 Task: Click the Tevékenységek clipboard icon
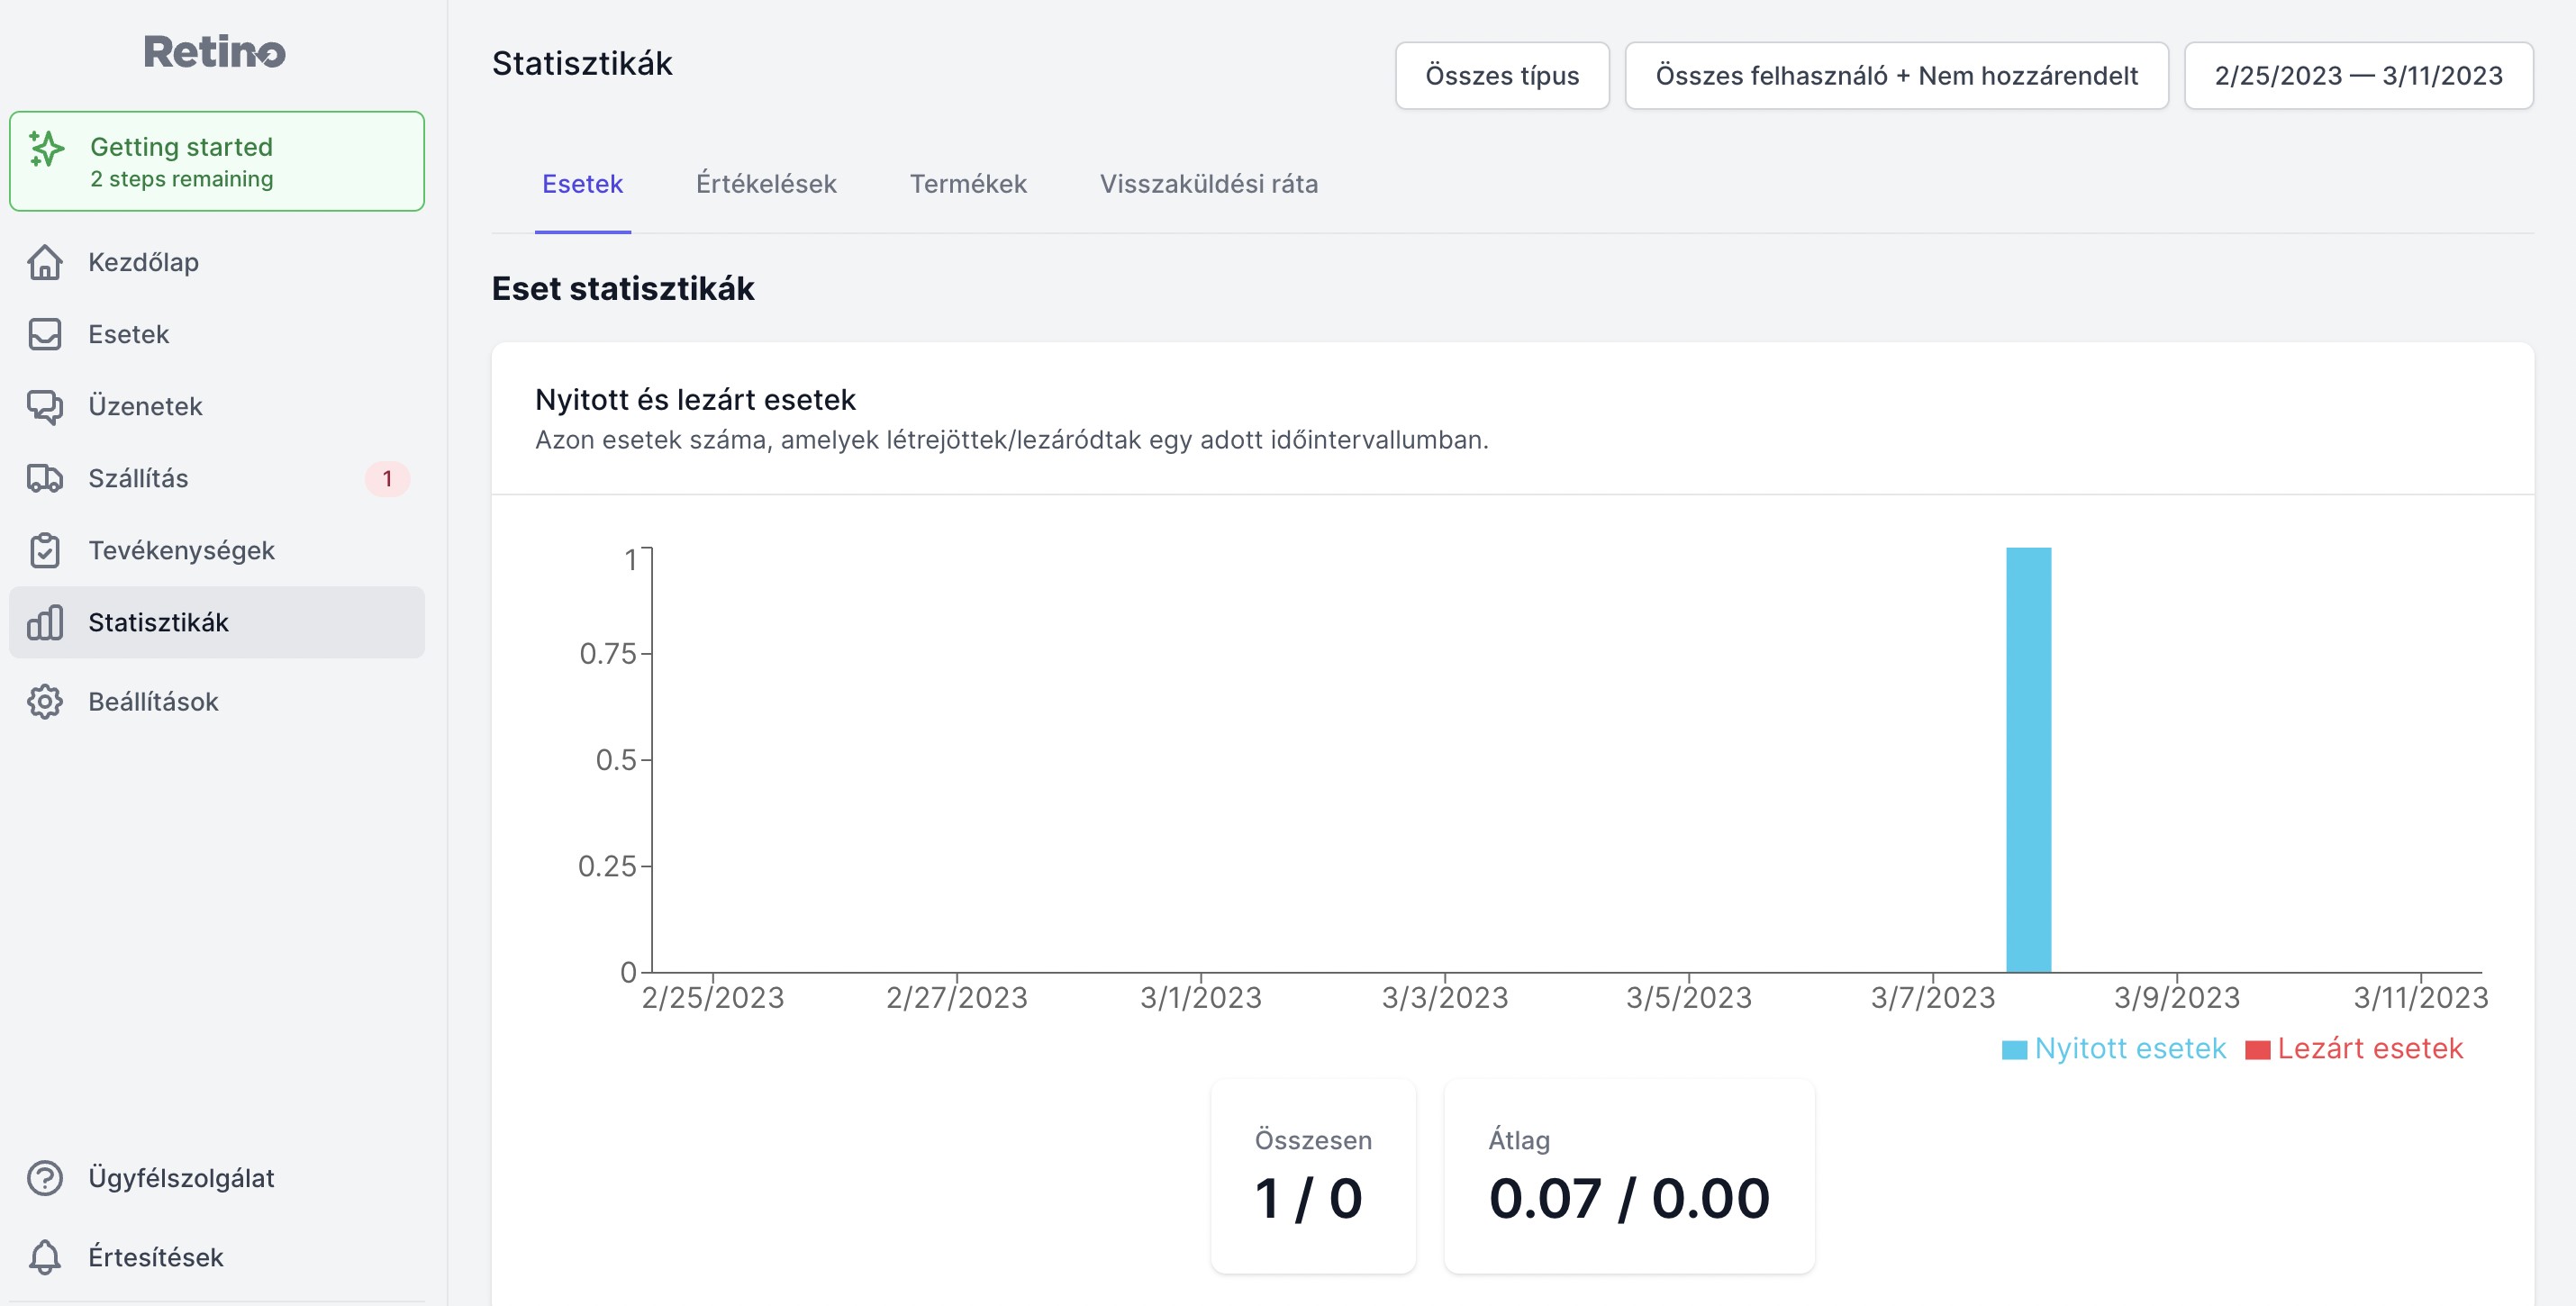pos(45,550)
